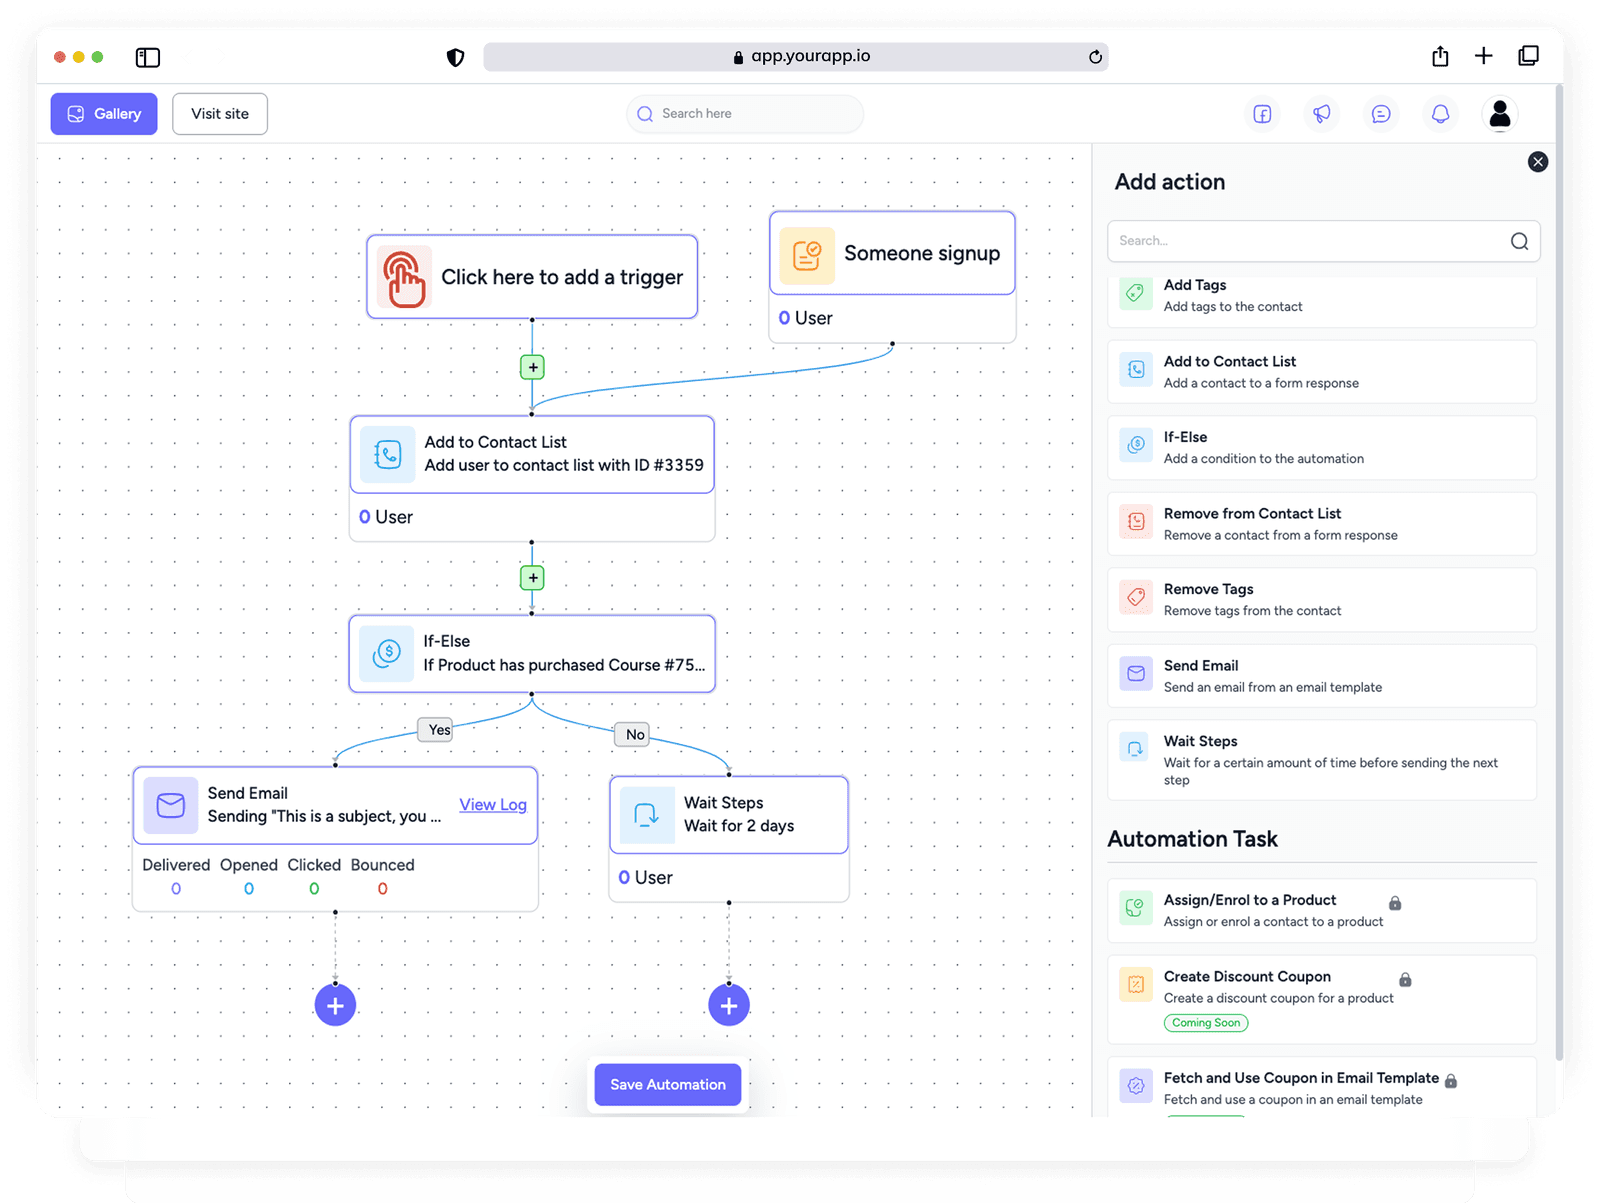Viewport: 1600px width, 1203px height.
Task: Click the notifications bell icon in the header
Action: point(1440,114)
